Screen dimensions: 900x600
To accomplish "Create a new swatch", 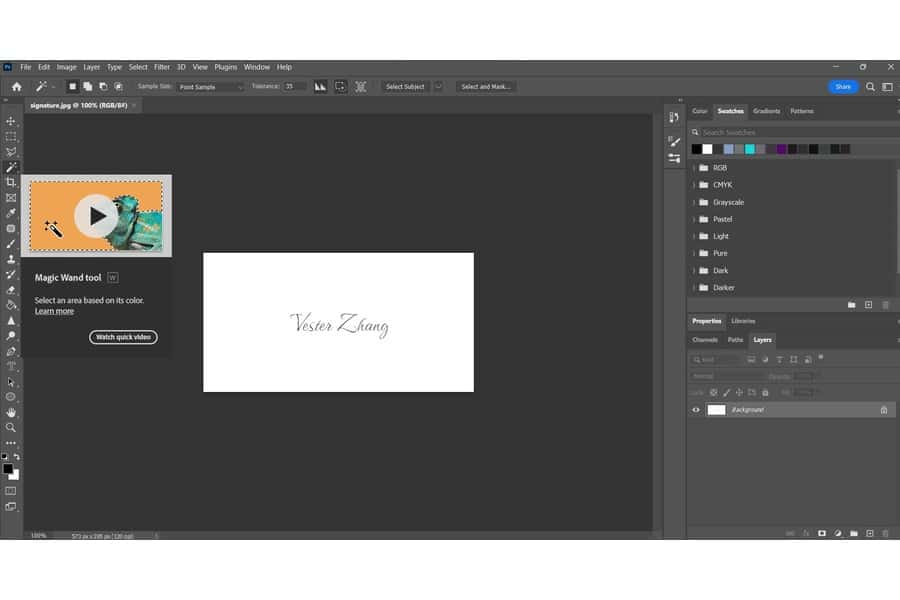I will click(868, 305).
